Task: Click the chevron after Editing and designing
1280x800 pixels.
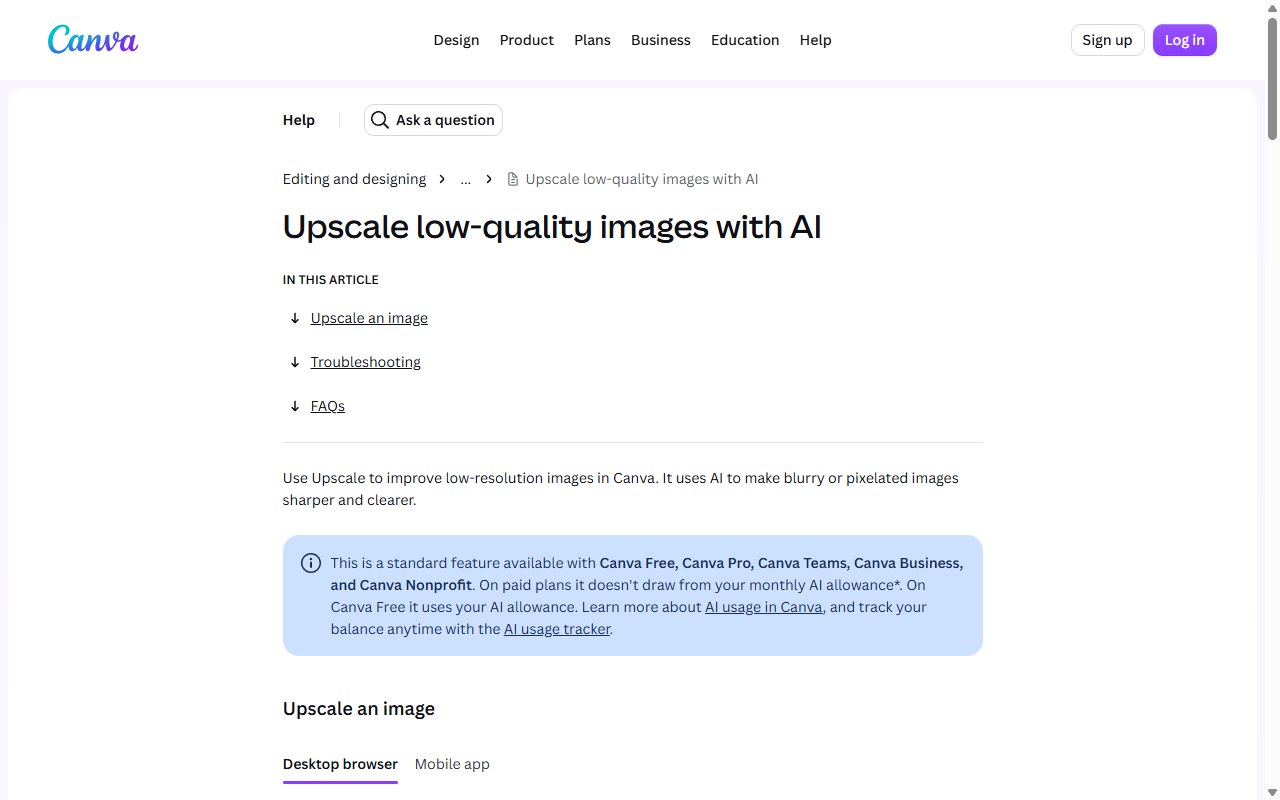Action: click(x=442, y=179)
